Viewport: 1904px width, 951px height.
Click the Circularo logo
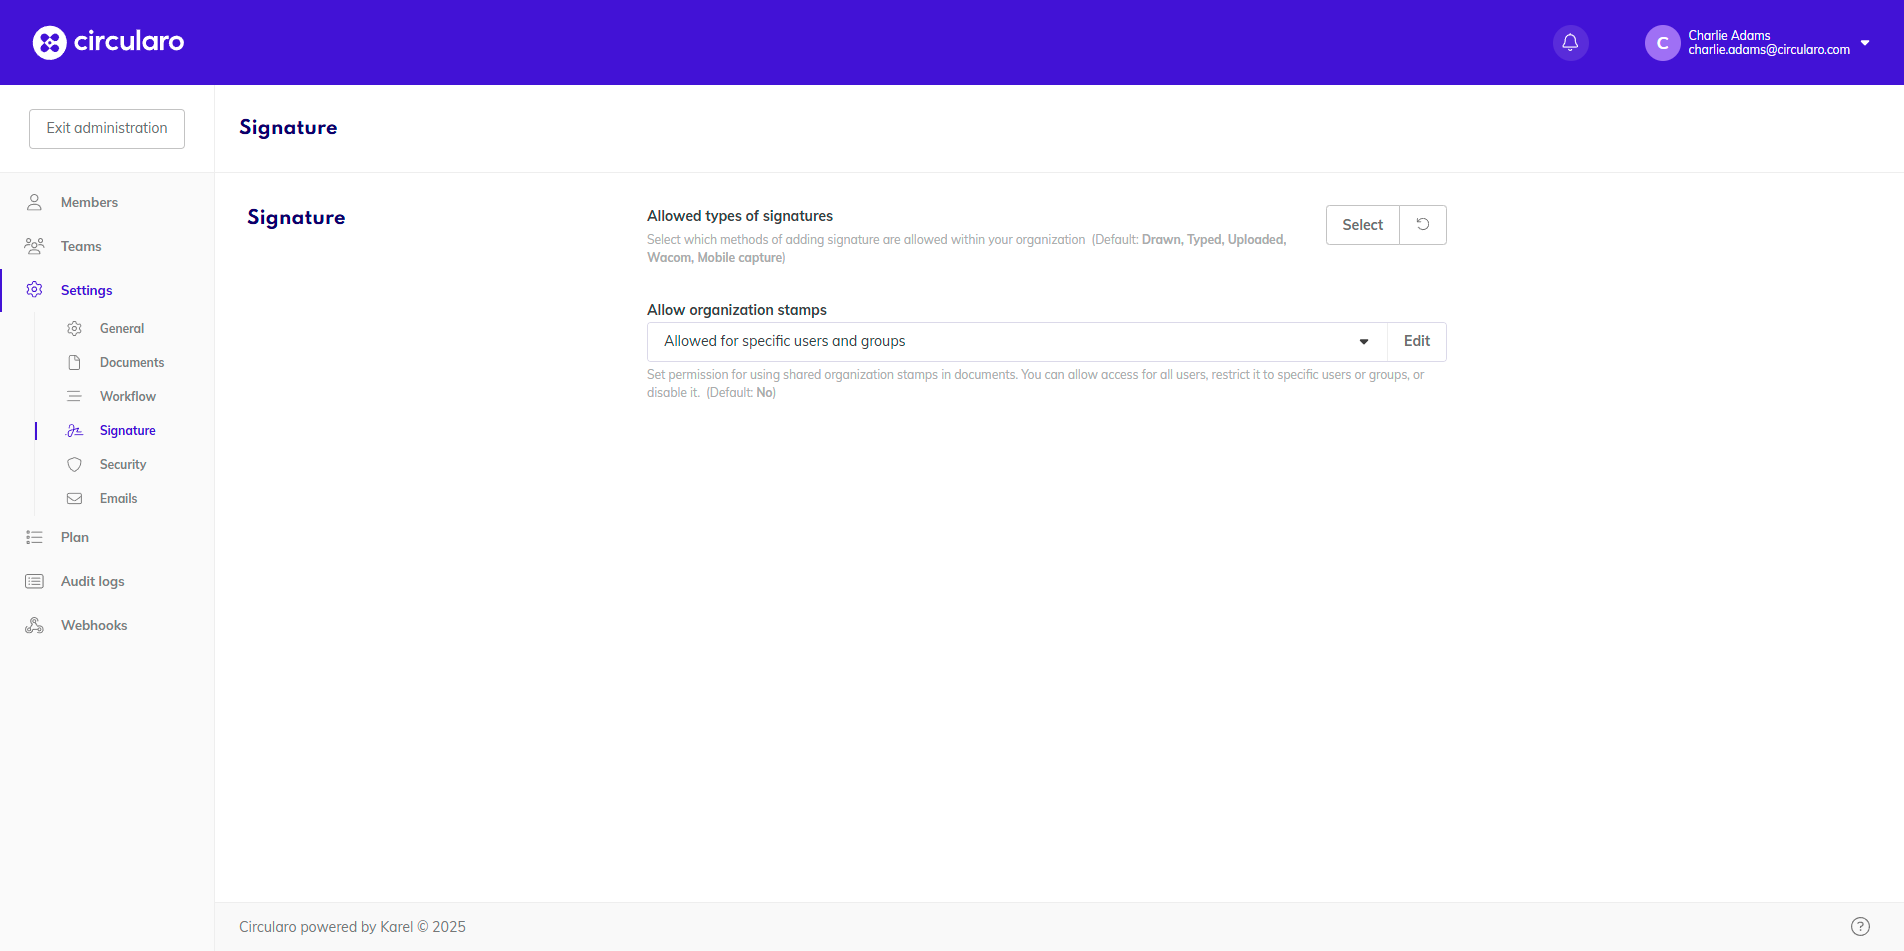click(x=108, y=42)
